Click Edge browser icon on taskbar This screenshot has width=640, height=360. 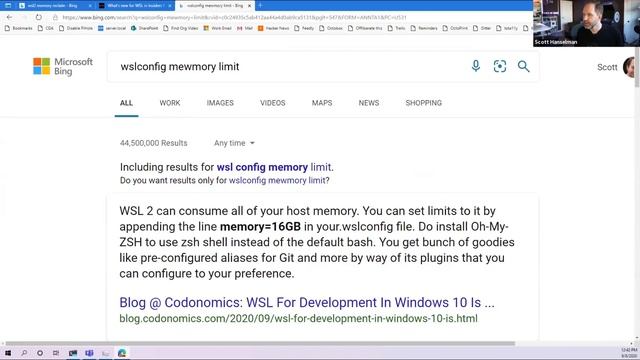(x=122, y=353)
